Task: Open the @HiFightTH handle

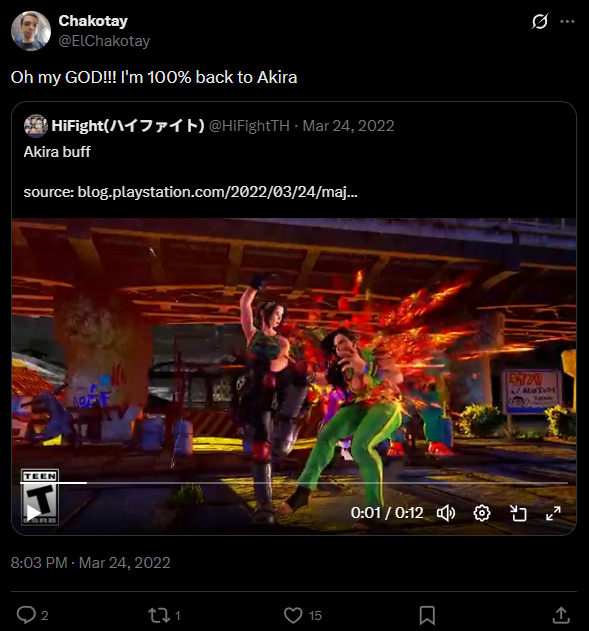Action: (x=249, y=126)
